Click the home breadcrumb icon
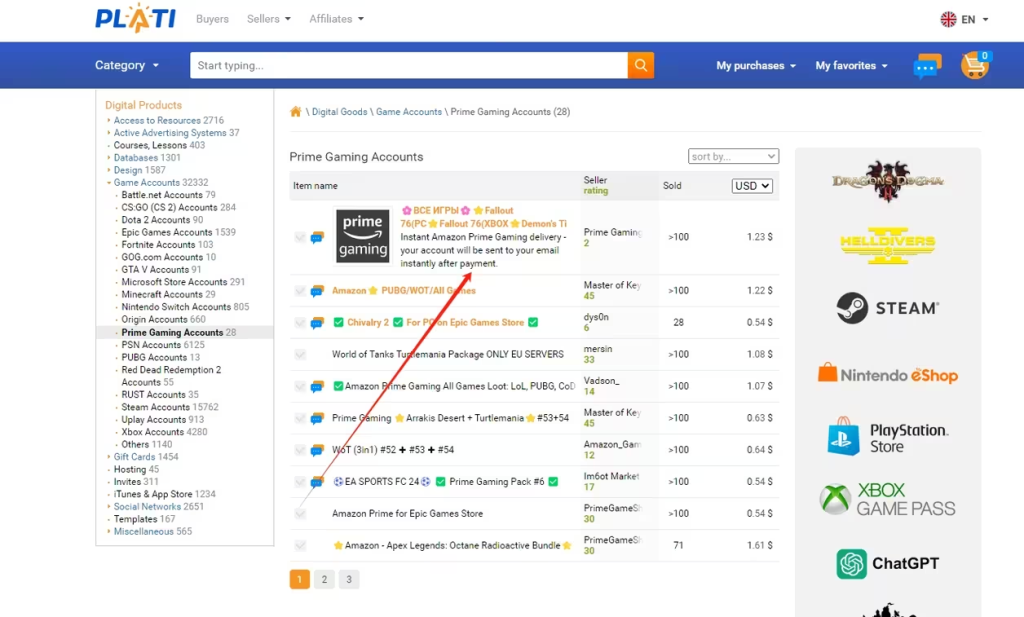Viewport: 1024px width, 617px height. [x=296, y=112]
